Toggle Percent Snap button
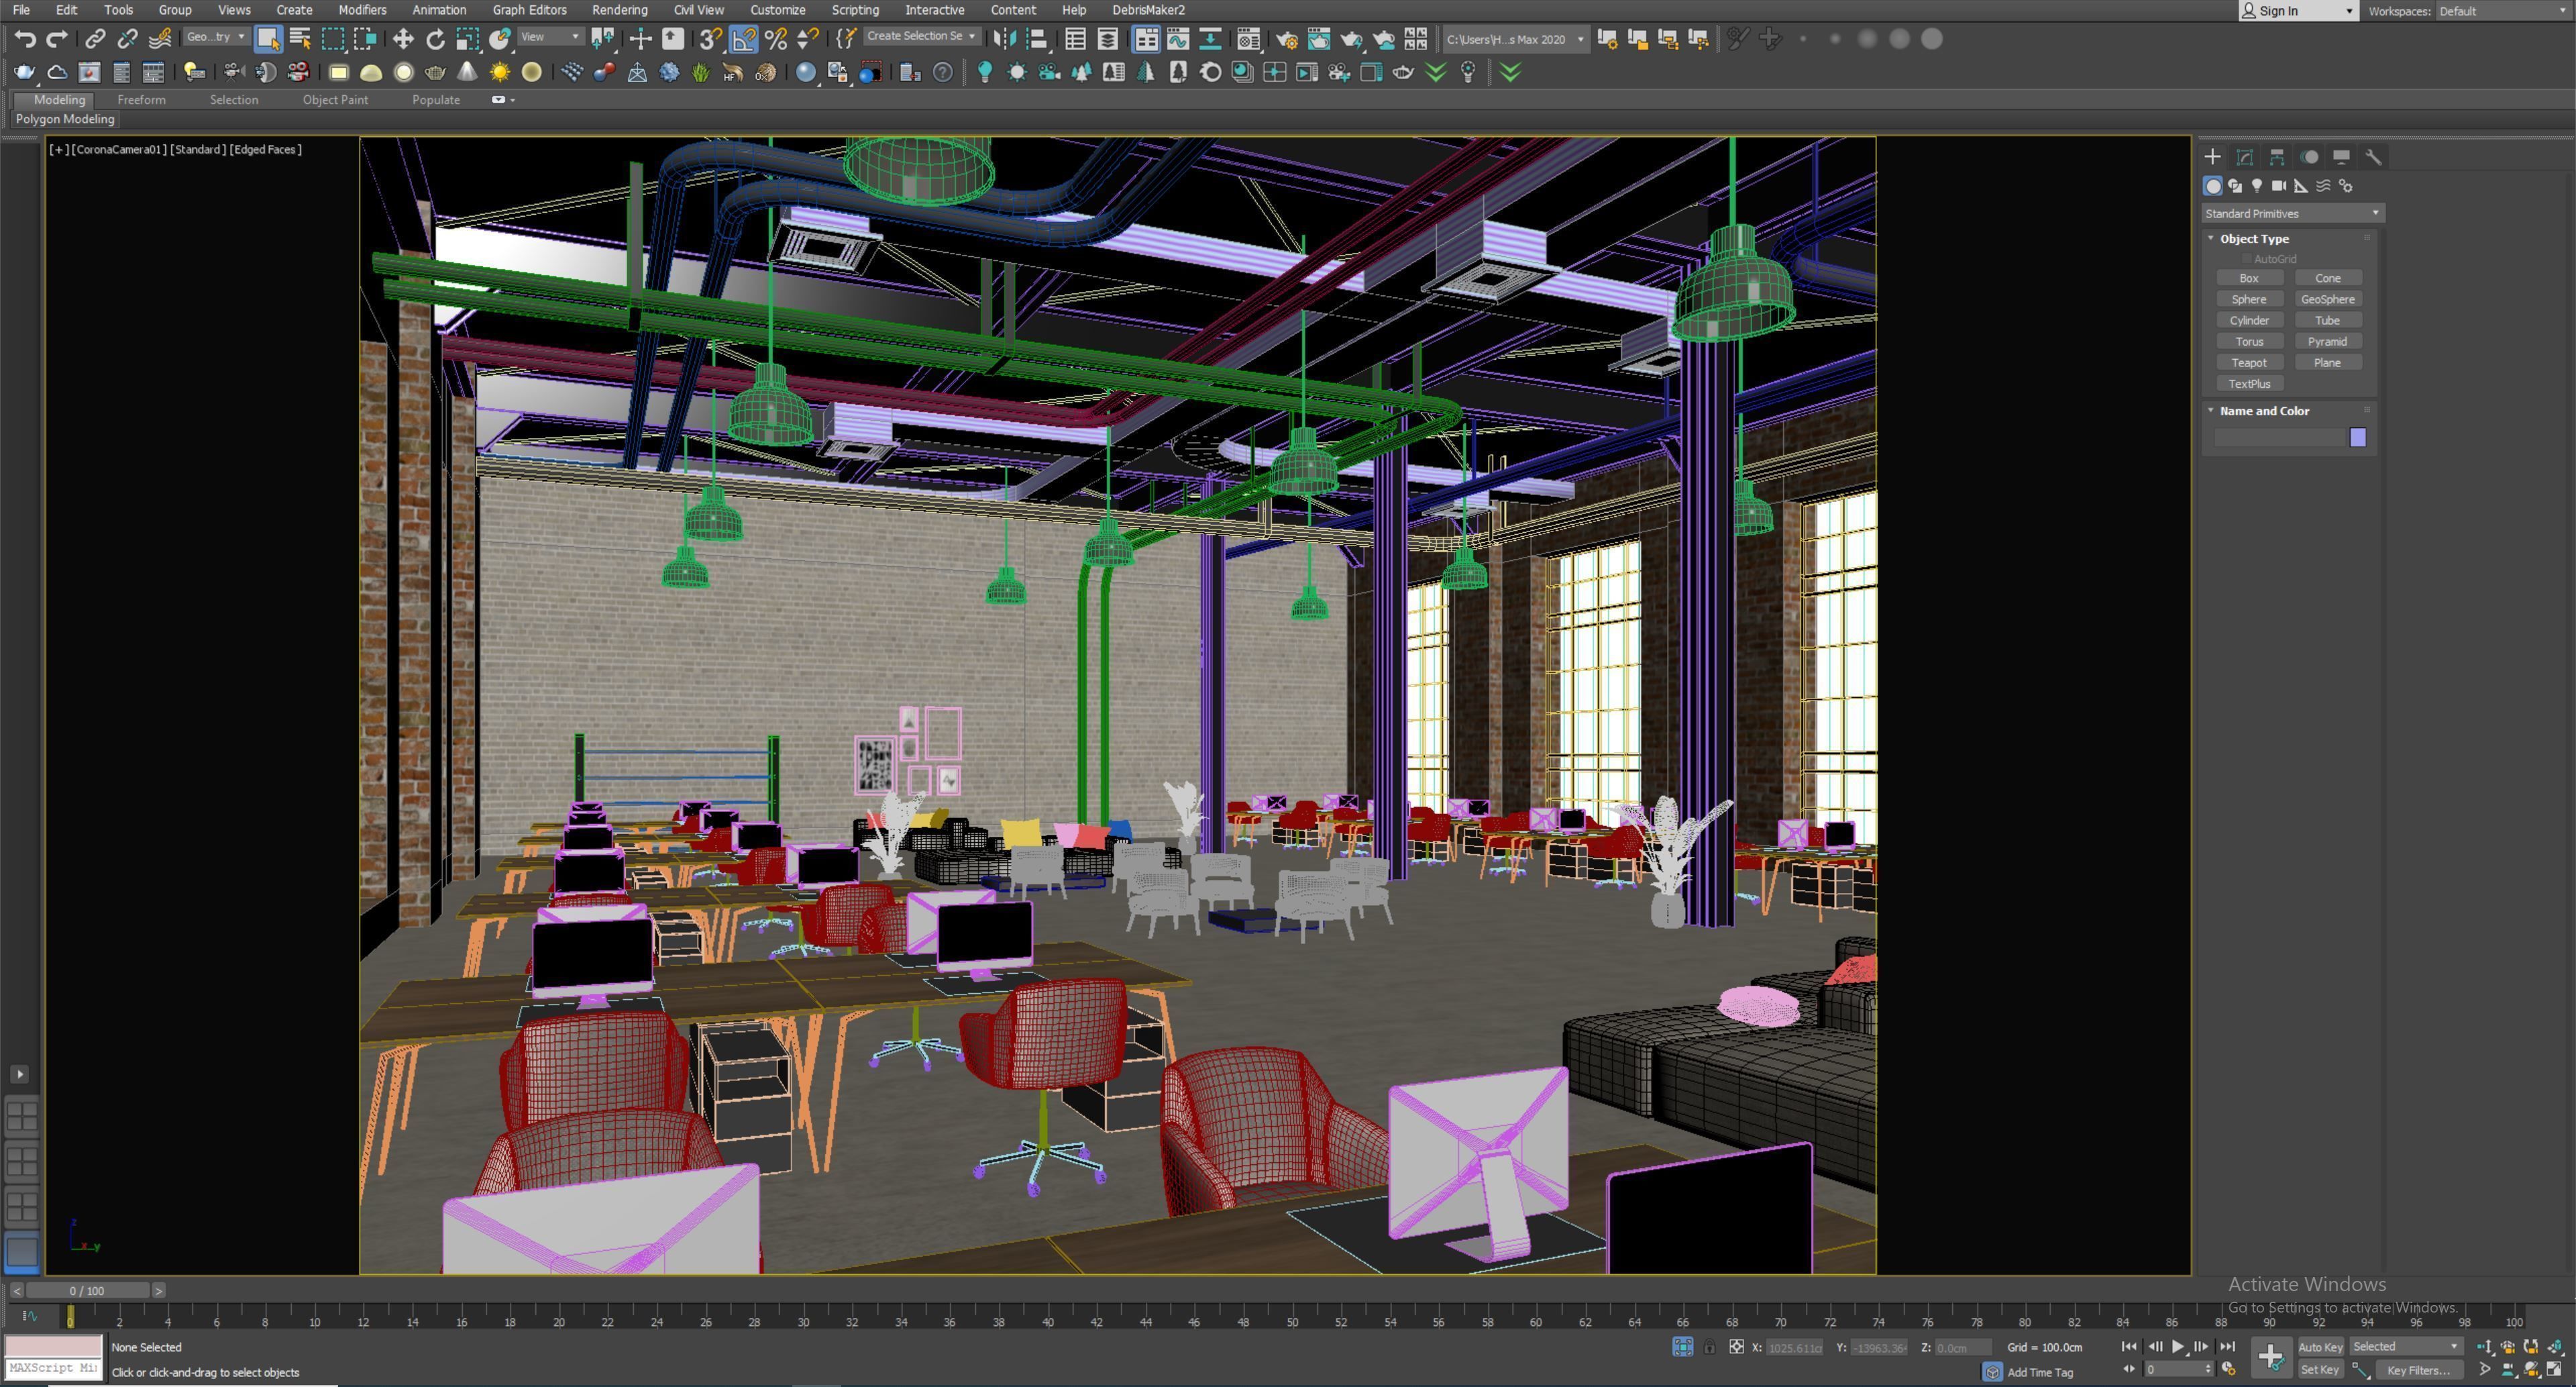The image size is (2576, 1387). point(775,39)
